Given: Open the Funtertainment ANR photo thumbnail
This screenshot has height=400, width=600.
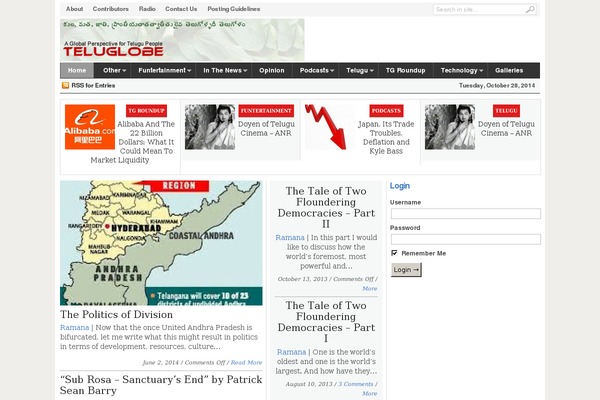Looking at the screenshot, I should pyautogui.click(x=210, y=127).
